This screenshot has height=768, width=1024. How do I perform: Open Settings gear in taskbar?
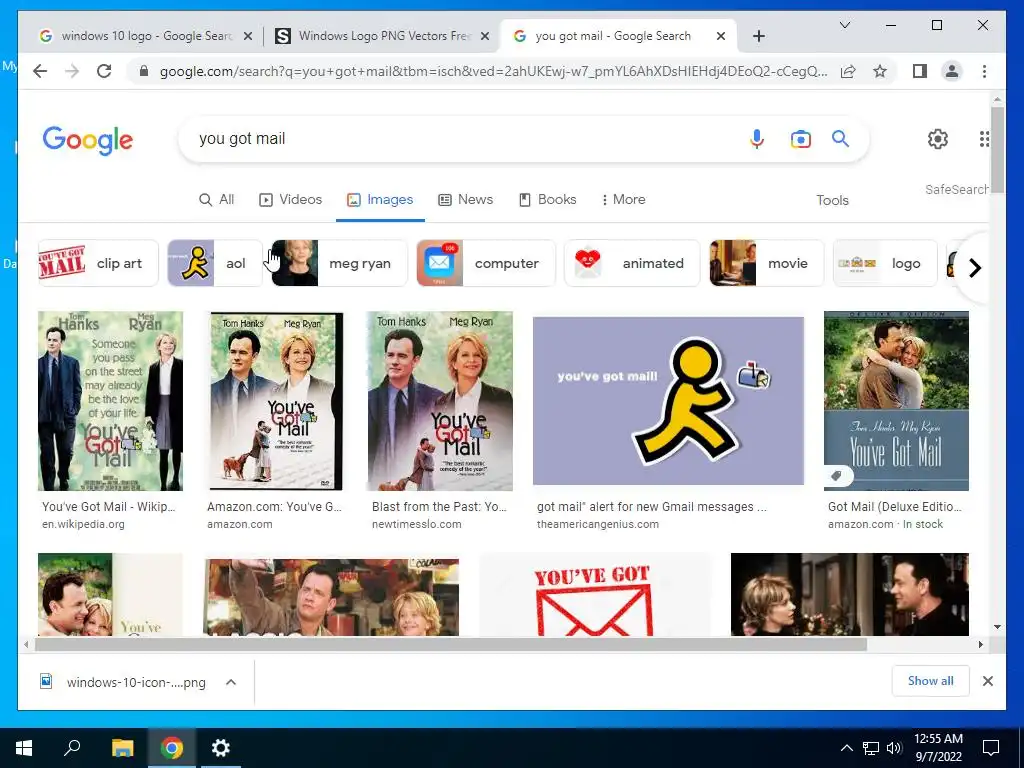(221, 748)
